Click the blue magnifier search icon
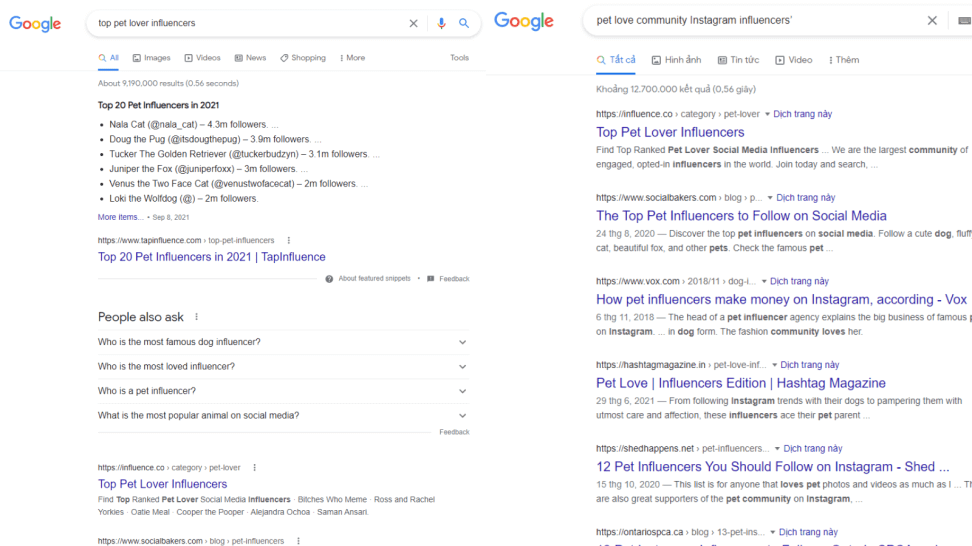Image resolution: width=972 pixels, height=546 pixels. coord(464,24)
